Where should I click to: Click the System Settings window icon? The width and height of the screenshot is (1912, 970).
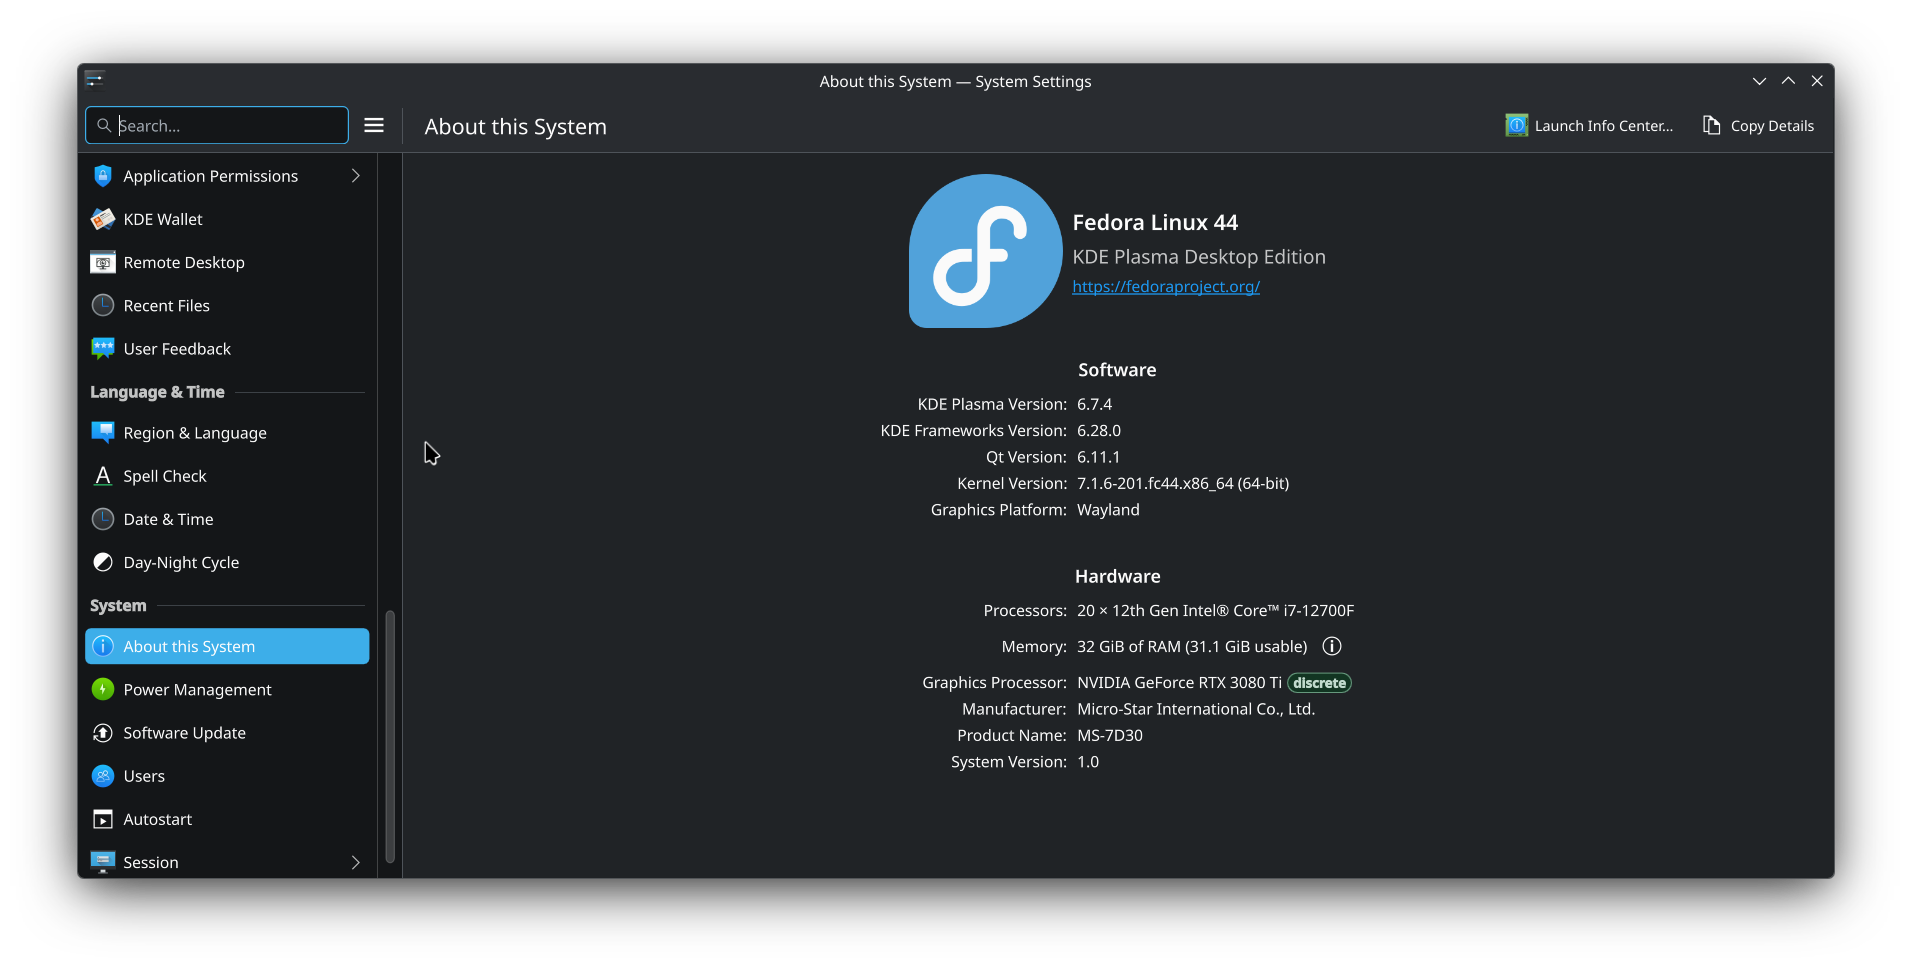click(x=95, y=79)
